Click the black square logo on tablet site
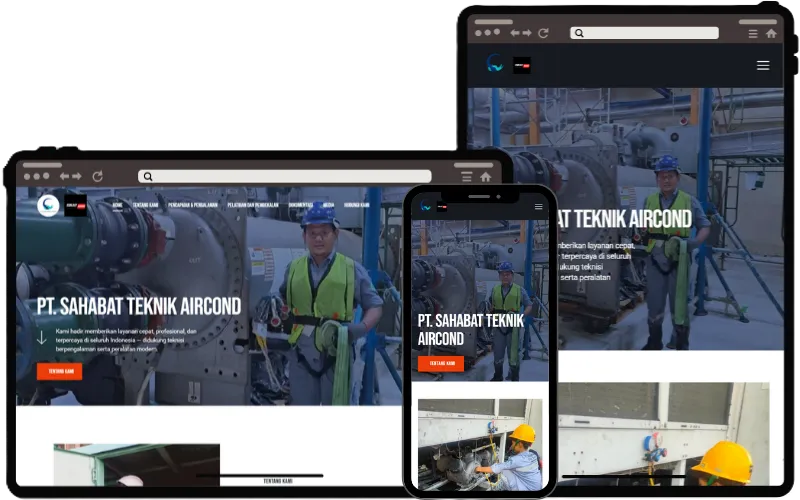Viewport: 800px width, 500px height. point(522,65)
